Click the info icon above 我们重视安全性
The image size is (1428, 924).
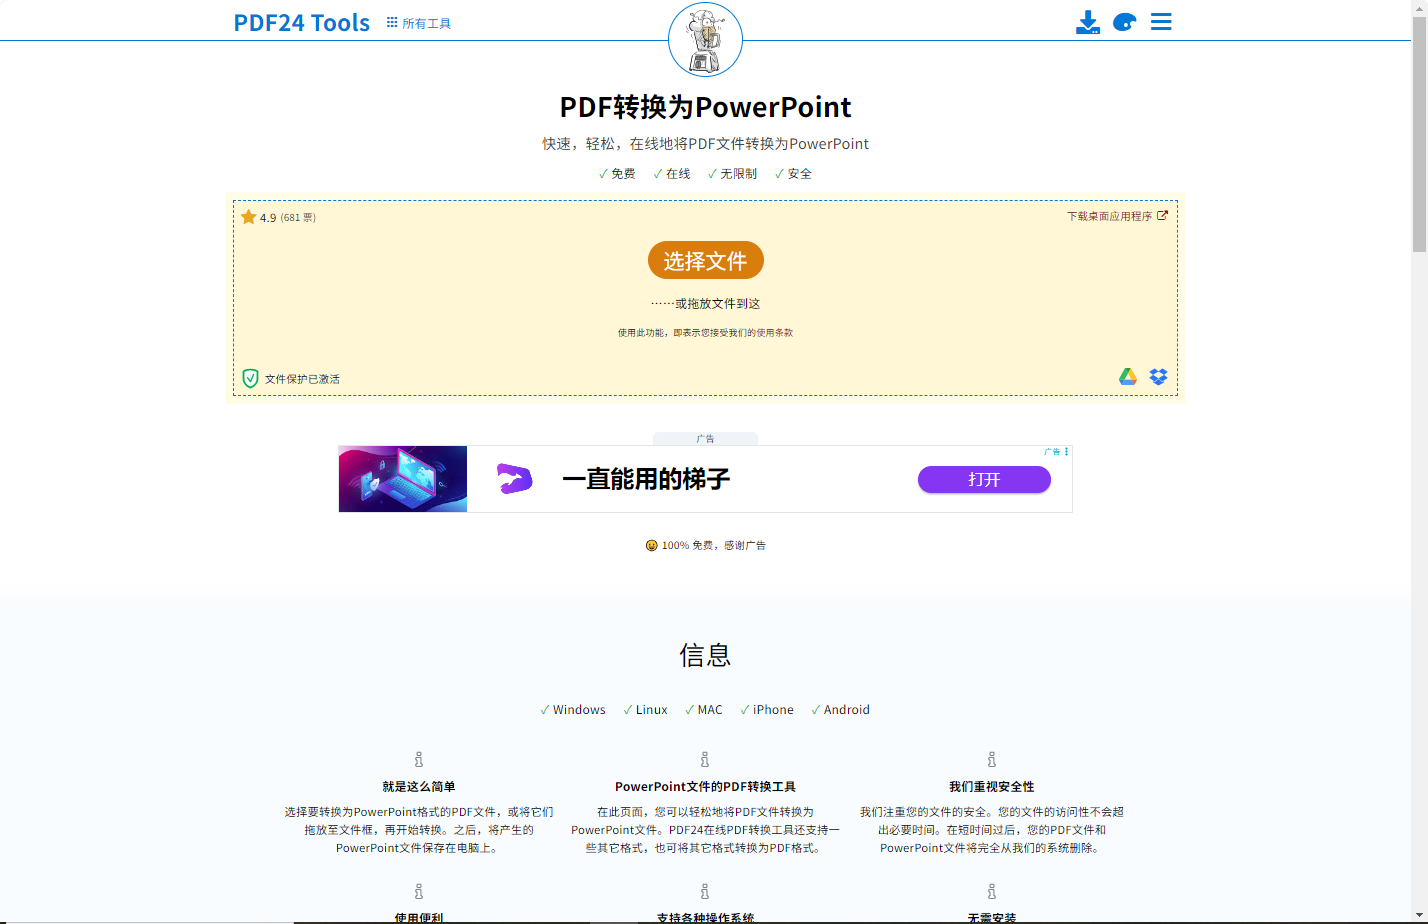tap(991, 760)
